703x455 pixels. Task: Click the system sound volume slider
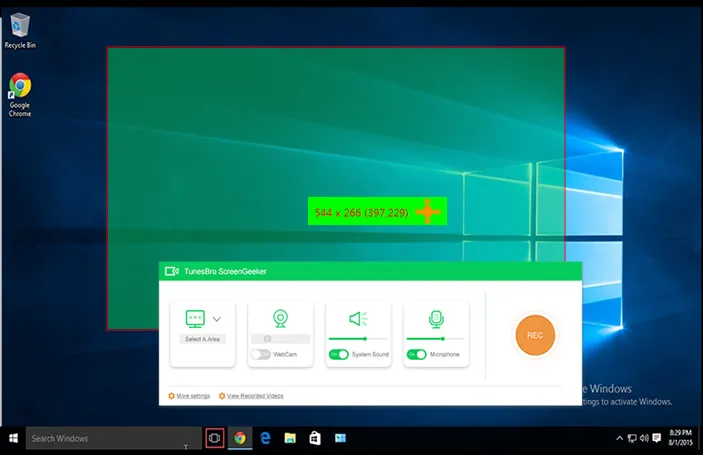[x=359, y=339]
